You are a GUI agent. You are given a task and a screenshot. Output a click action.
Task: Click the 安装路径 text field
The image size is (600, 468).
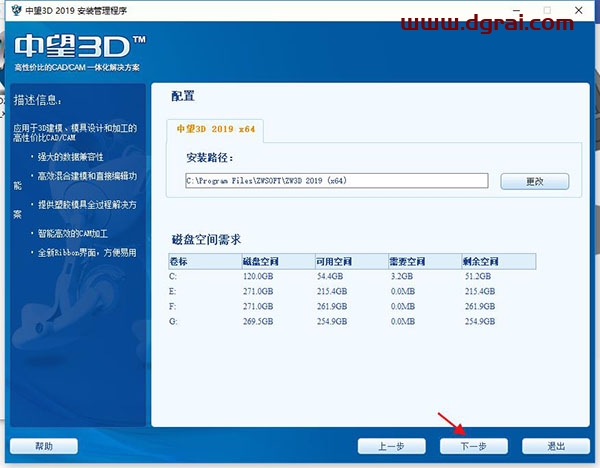[336, 181]
